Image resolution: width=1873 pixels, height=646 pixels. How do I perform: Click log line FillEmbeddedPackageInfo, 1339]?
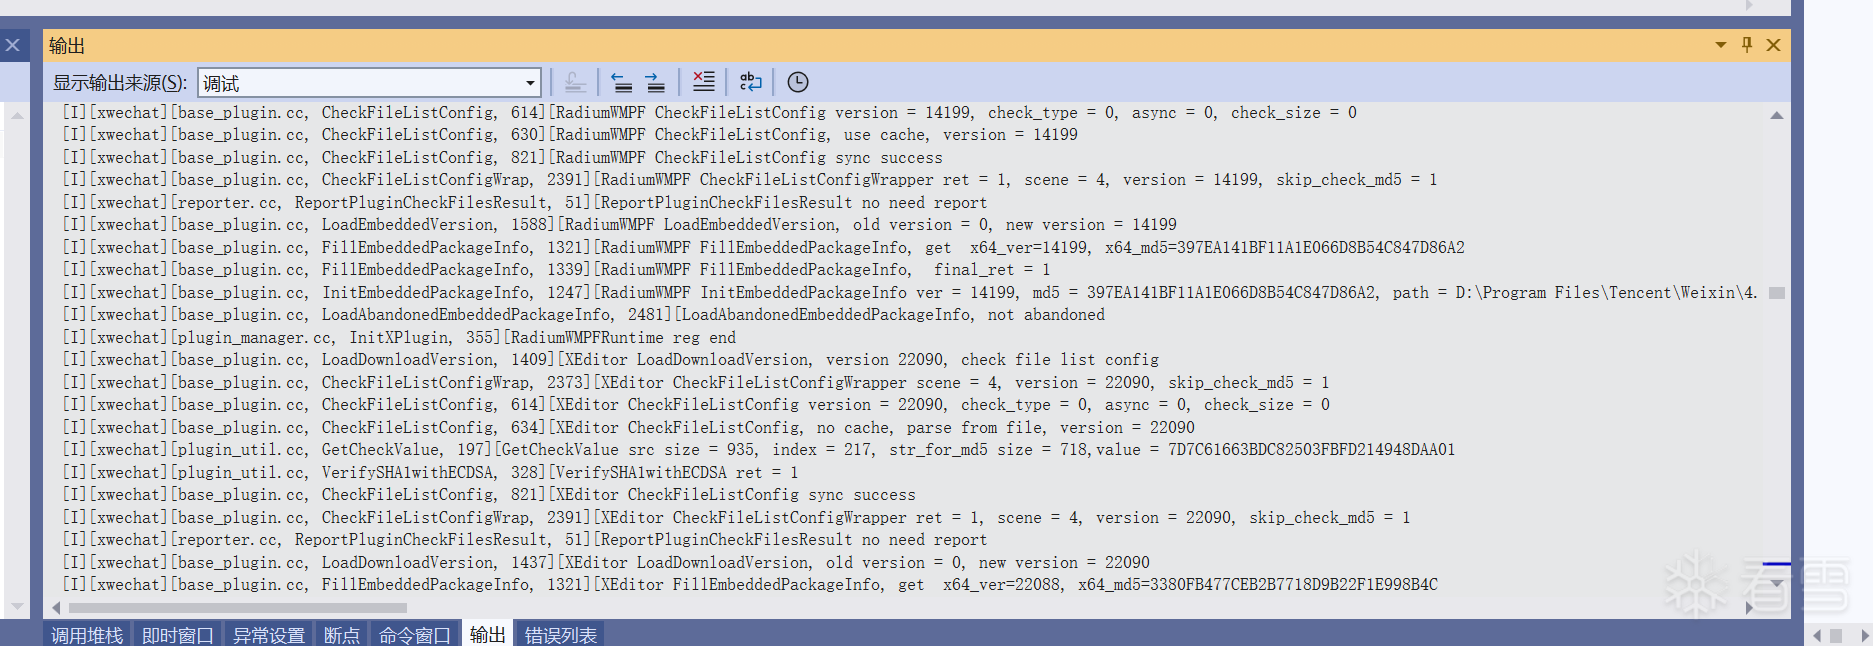point(556,270)
